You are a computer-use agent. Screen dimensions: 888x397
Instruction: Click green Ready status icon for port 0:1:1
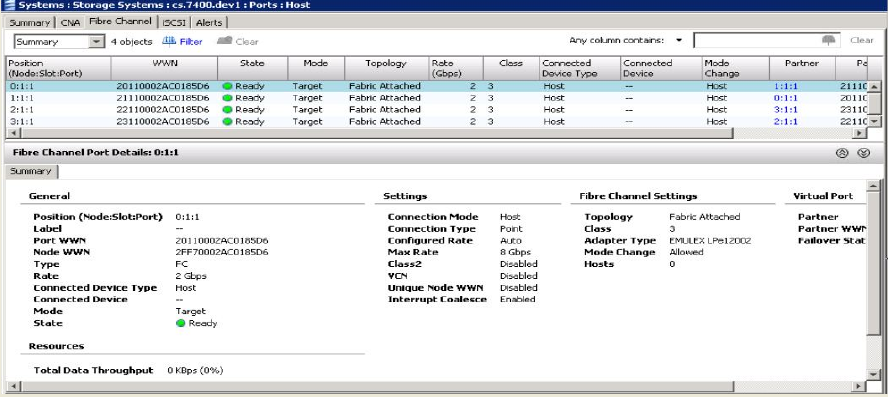point(227,86)
